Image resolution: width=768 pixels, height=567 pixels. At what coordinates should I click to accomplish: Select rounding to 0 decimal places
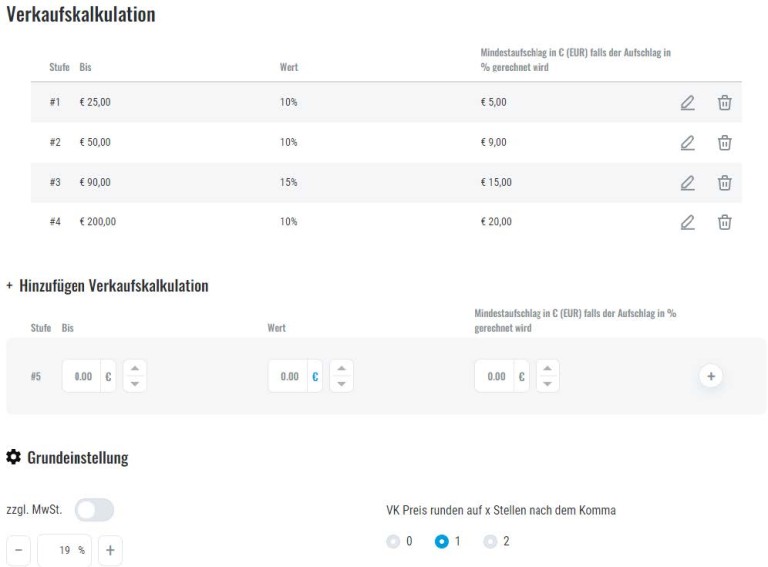[393, 541]
